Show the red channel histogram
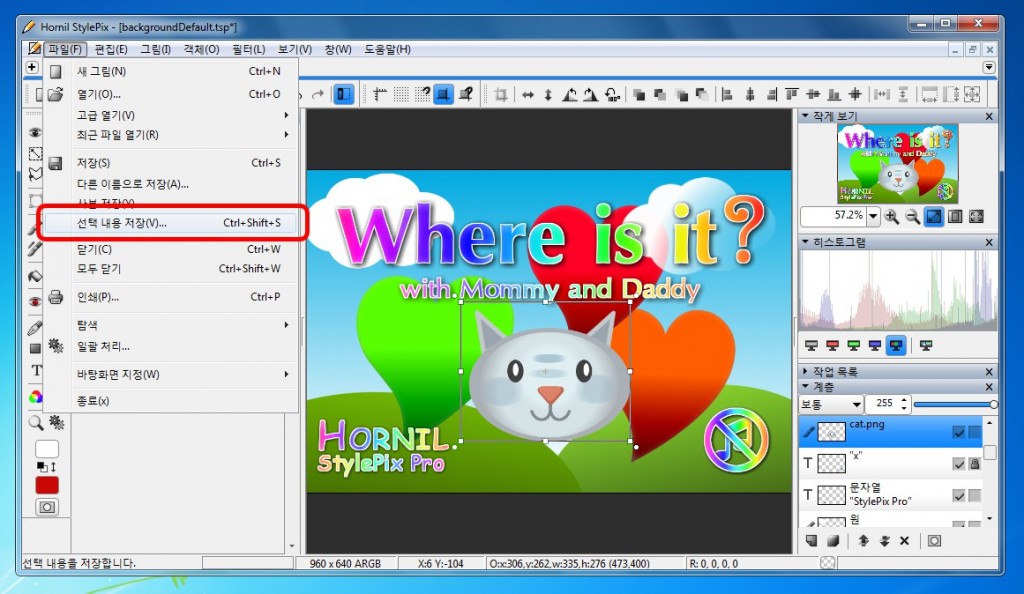The image size is (1024, 594). [x=832, y=346]
